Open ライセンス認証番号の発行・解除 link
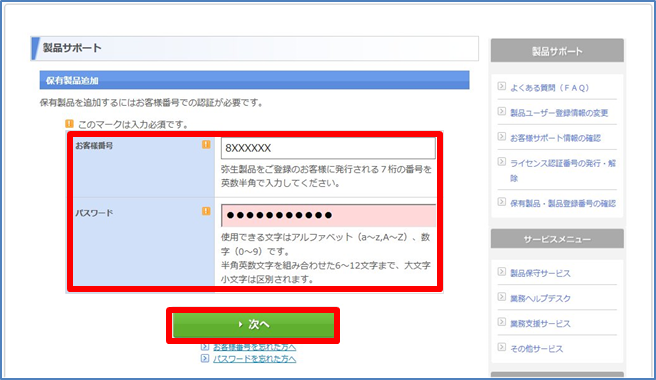656x380 pixels. pos(563,170)
